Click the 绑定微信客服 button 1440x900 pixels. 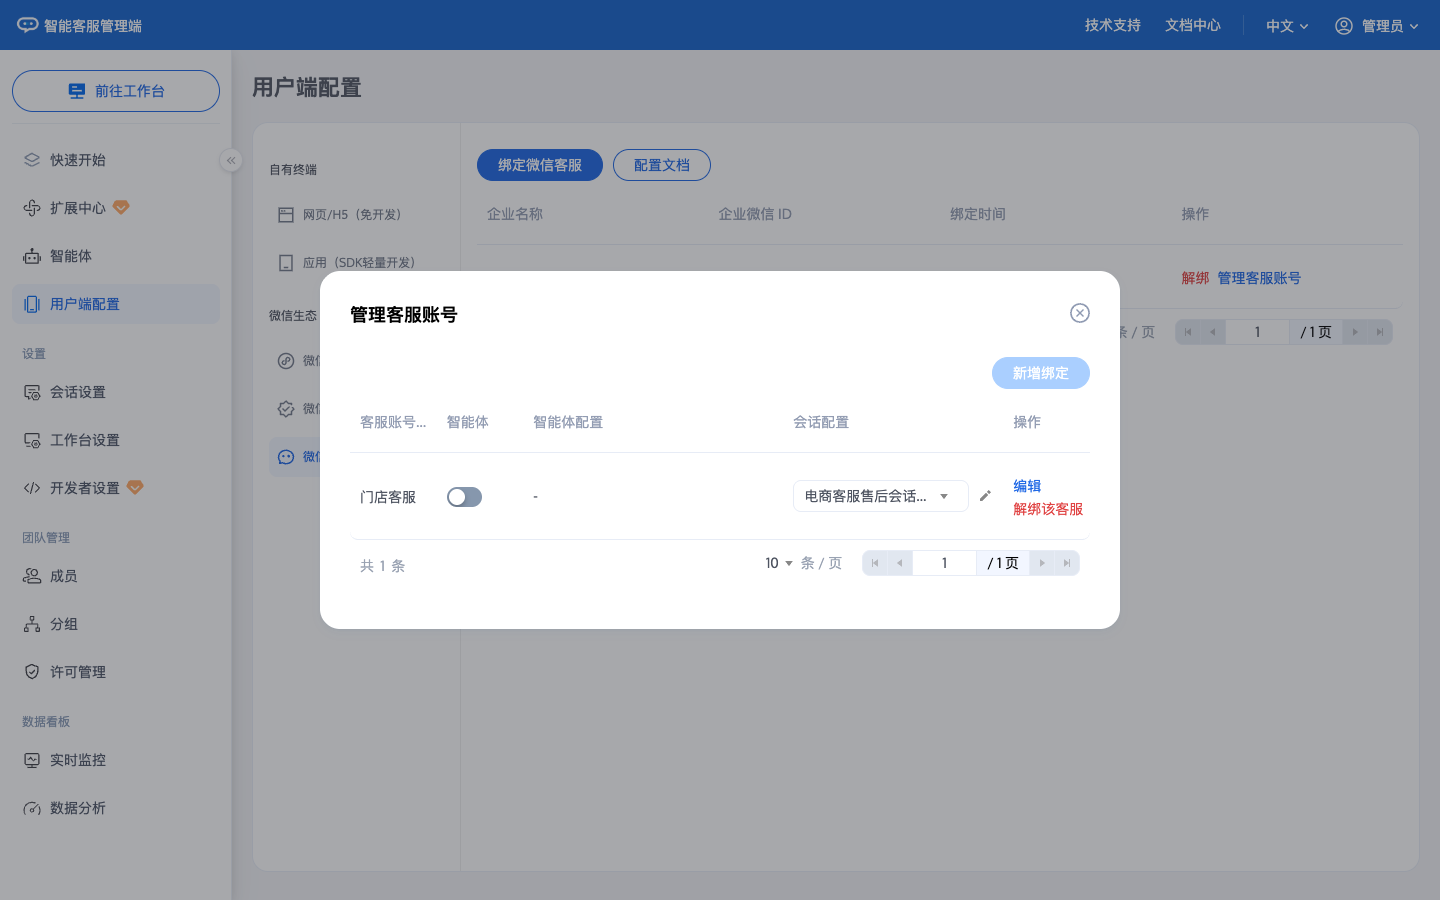(x=540, y=165)
